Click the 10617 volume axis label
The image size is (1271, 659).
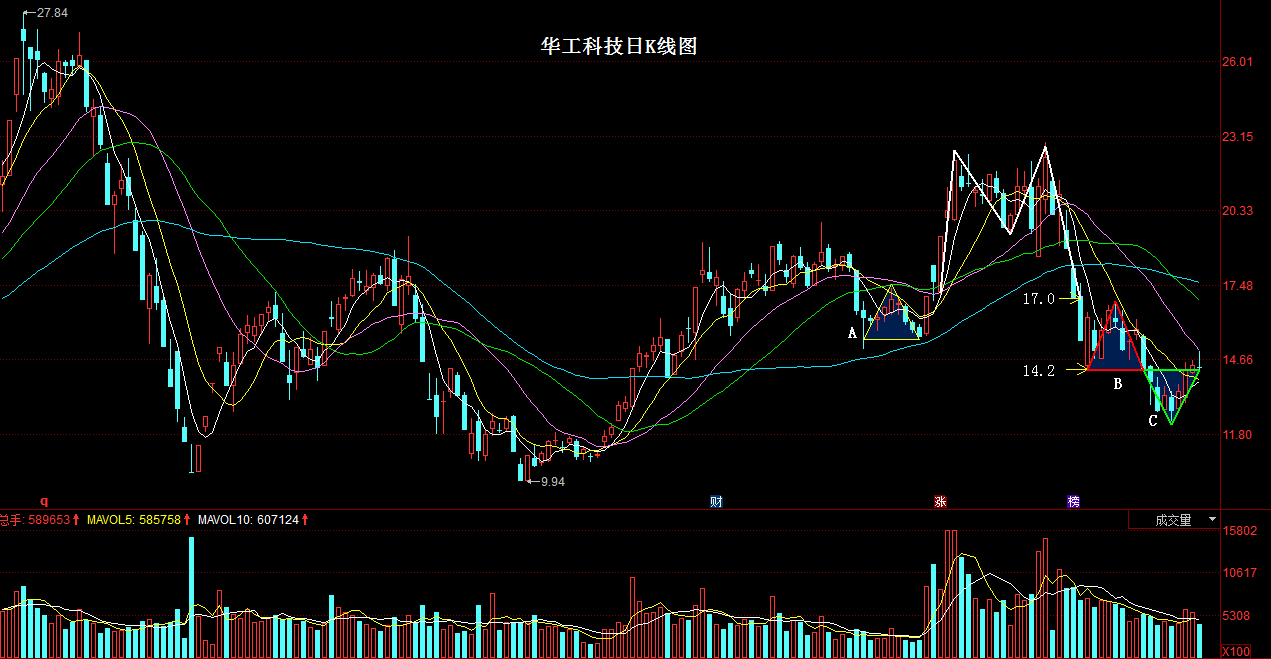(x=1240, y=573)
